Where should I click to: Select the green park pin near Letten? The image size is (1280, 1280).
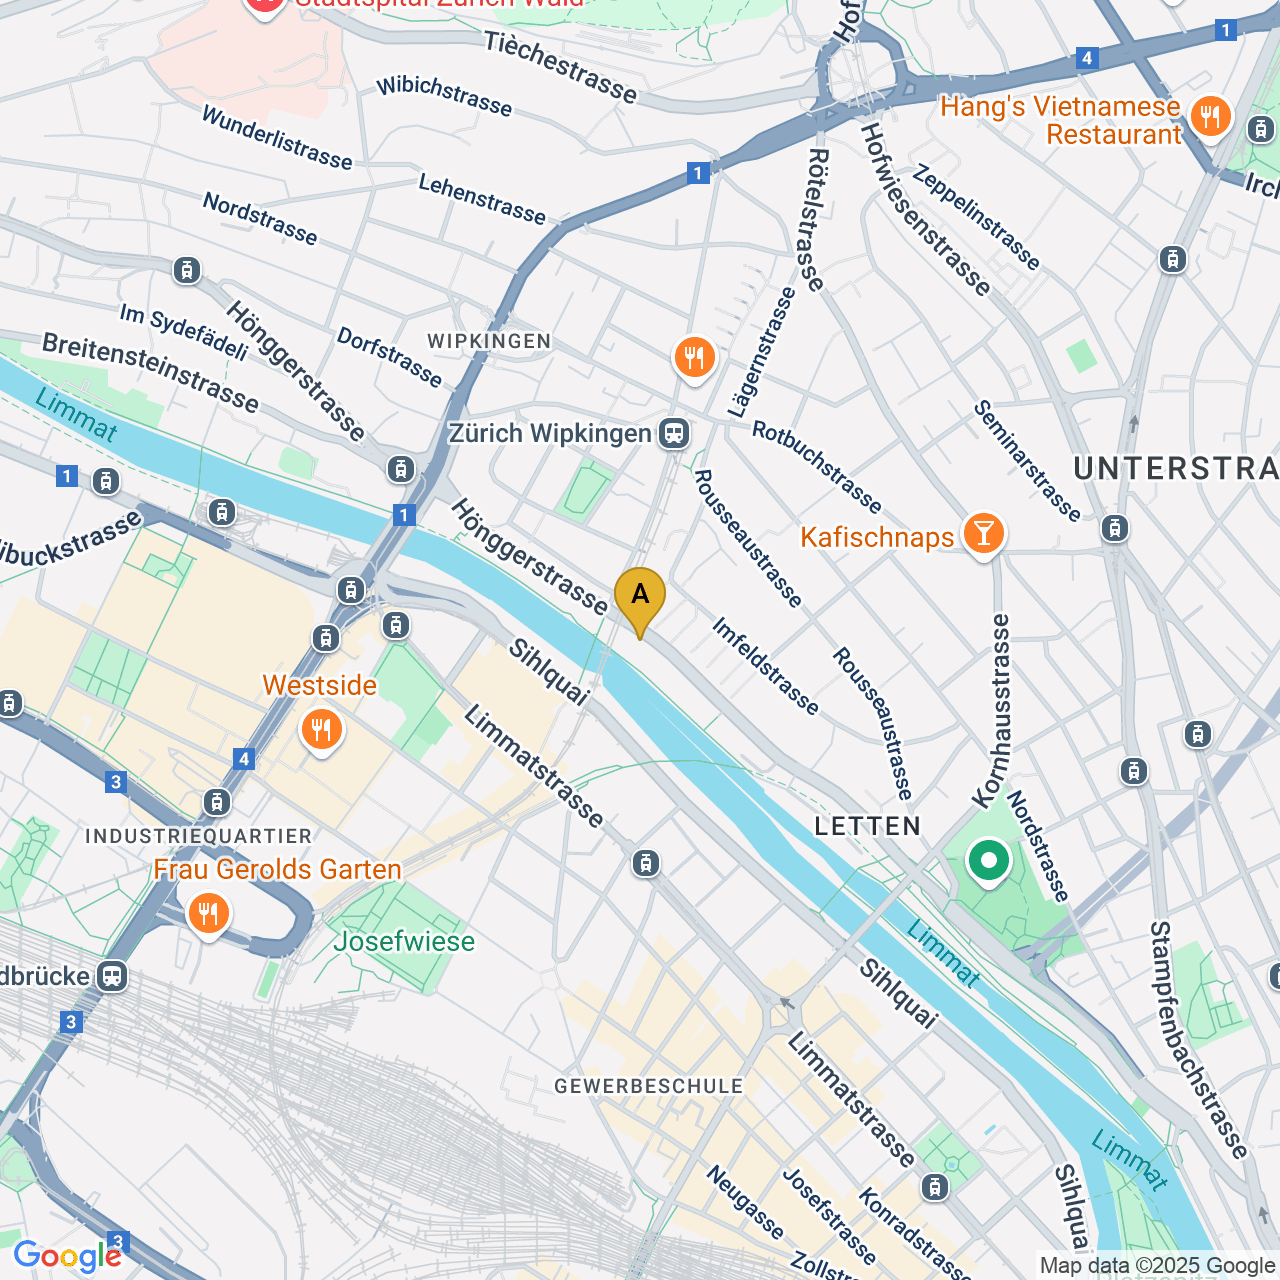[x=989, y=862]
